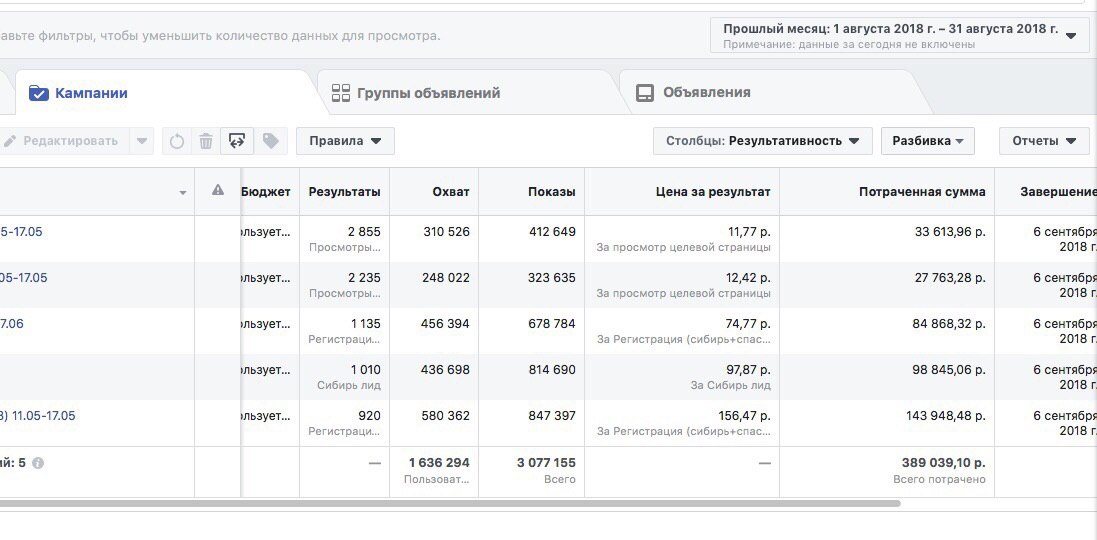Click the amount spent 33 613,96 р.
The height and width of the screenshot is (540, 1097).
point(950,232)
